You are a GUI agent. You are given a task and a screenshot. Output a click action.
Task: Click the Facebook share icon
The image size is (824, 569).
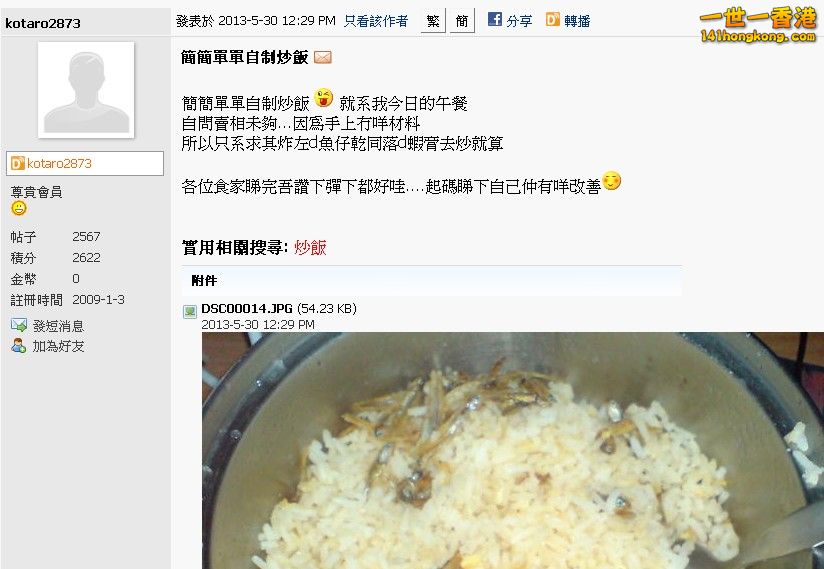coord(495,19)
